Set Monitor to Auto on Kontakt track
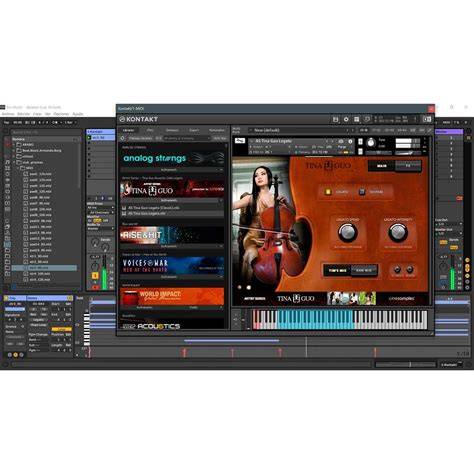474x474 pixels. [x=97, y=221]
